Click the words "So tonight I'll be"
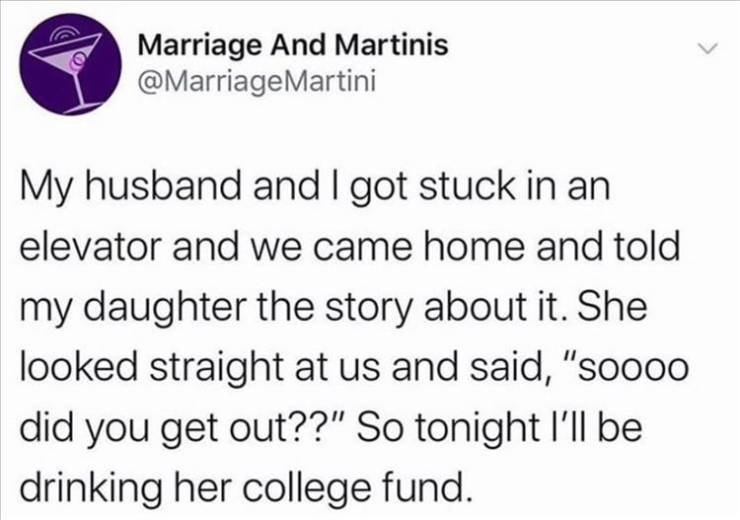This screenshot has width=740, height=520. (x=501, y=428)
